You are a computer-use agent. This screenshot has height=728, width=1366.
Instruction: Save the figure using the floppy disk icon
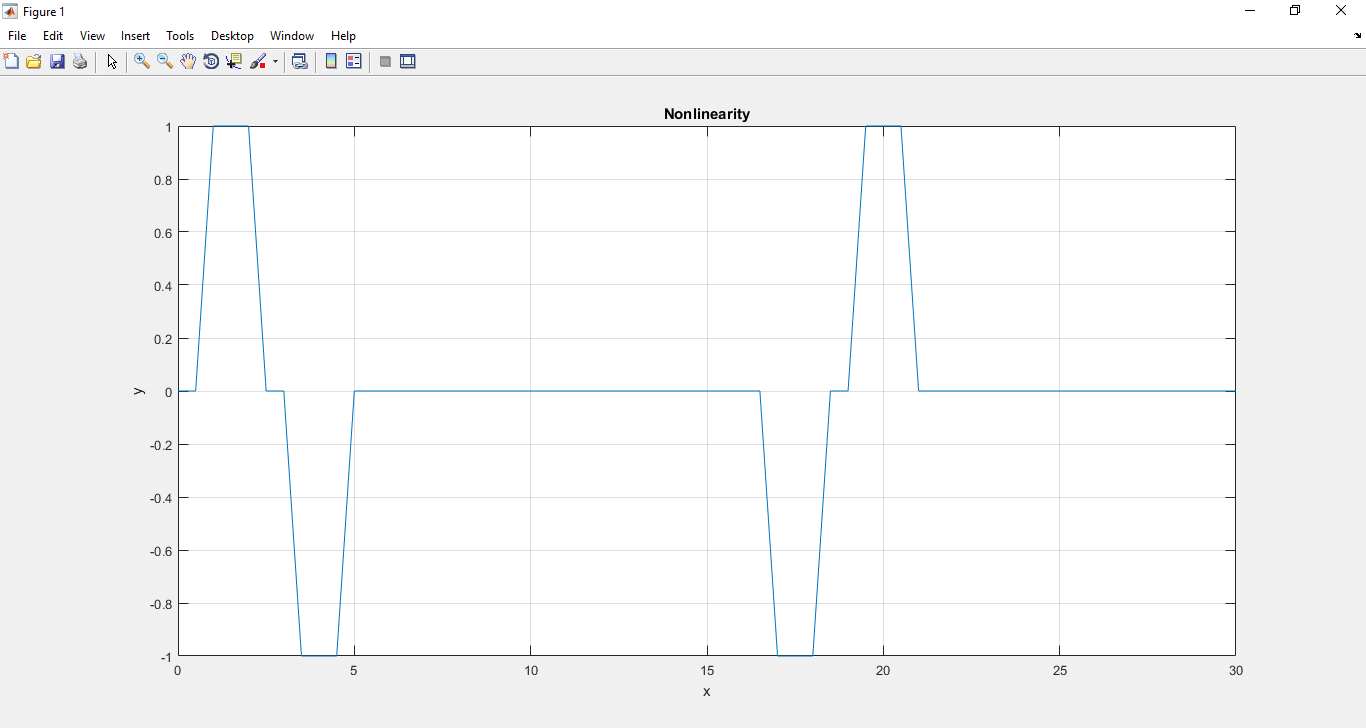pyautogui.click(x=57, y=61)
